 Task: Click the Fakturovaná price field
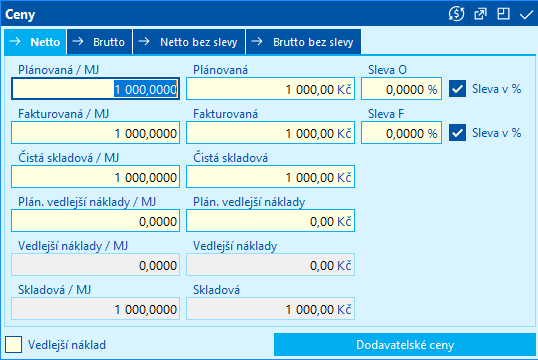(x=270, y=133)
